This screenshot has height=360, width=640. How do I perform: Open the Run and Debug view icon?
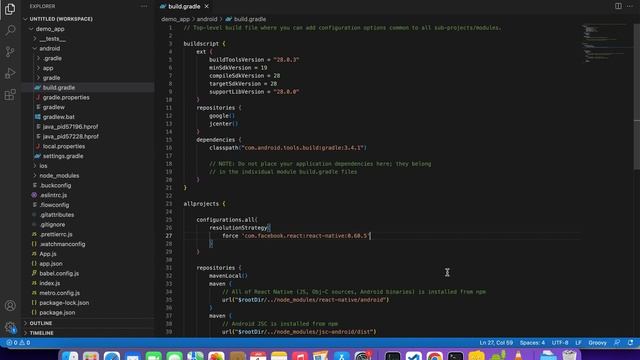tap(10, 73)
